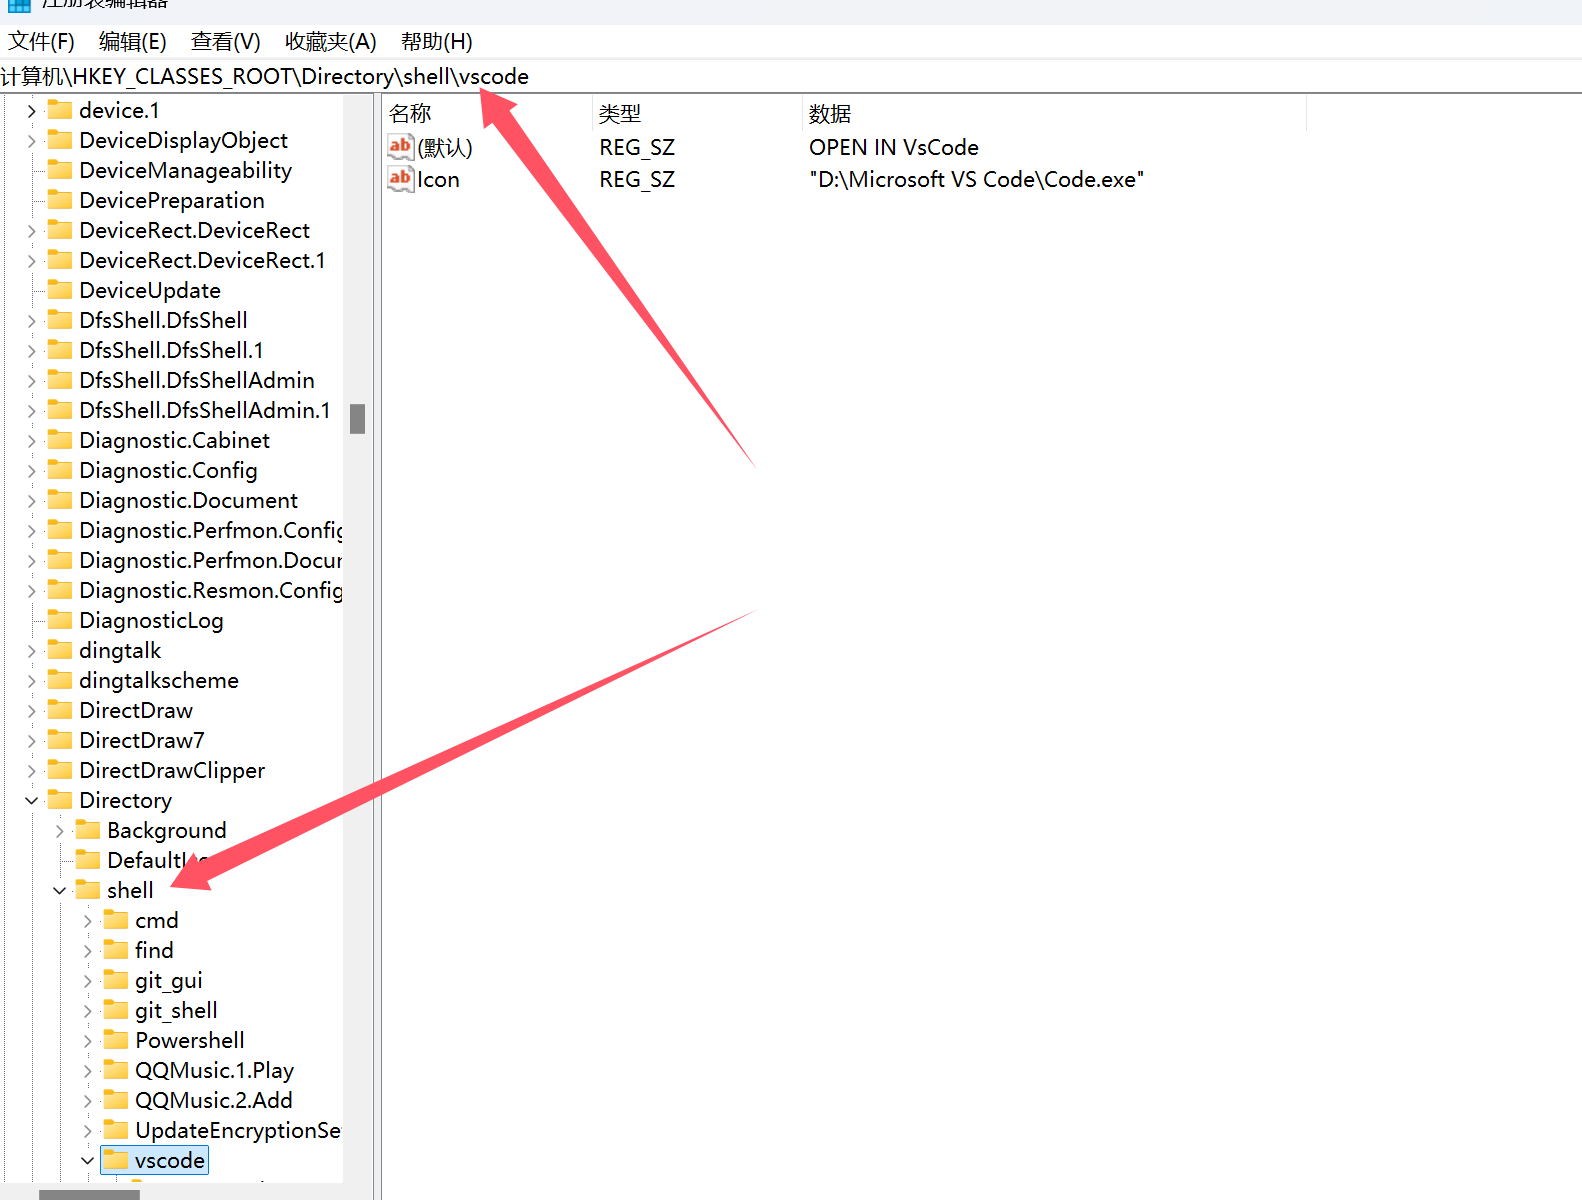1582x1200 pixels.
Task: Expand the dingtalk key
Action: (x=31, y=651)
